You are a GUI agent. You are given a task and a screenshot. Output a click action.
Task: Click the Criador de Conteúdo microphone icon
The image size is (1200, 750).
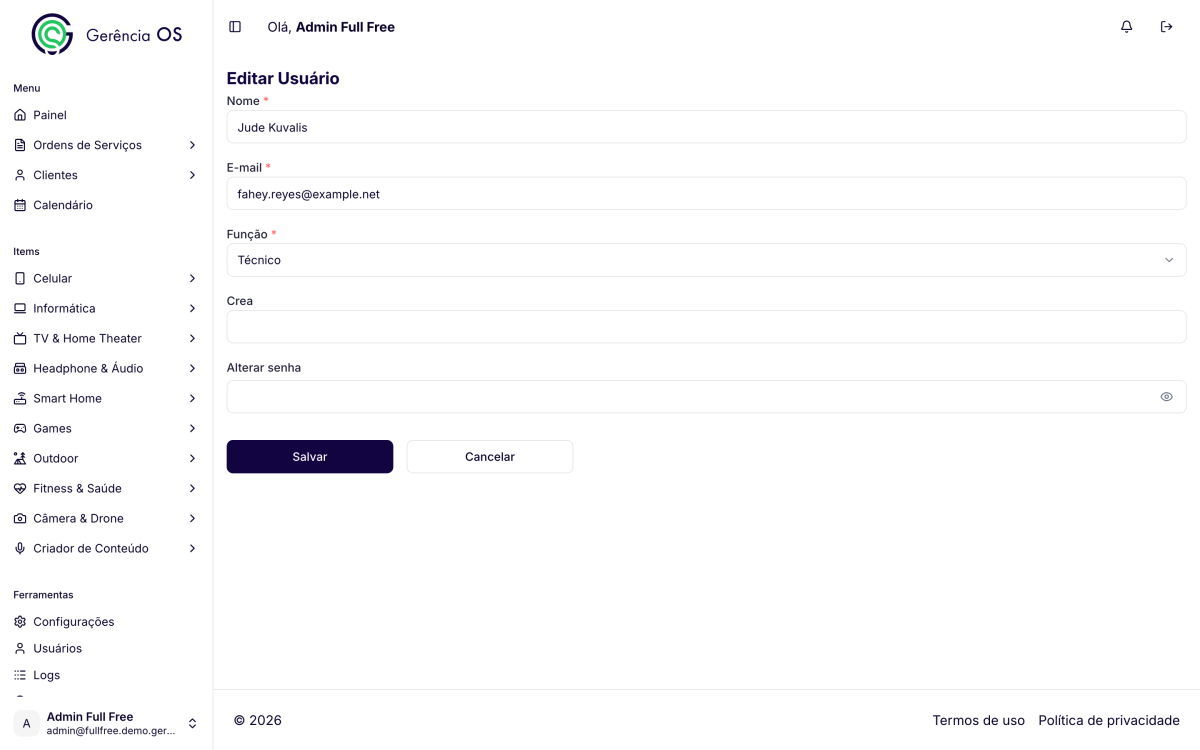pyautogui.click(x=20, y=548)
